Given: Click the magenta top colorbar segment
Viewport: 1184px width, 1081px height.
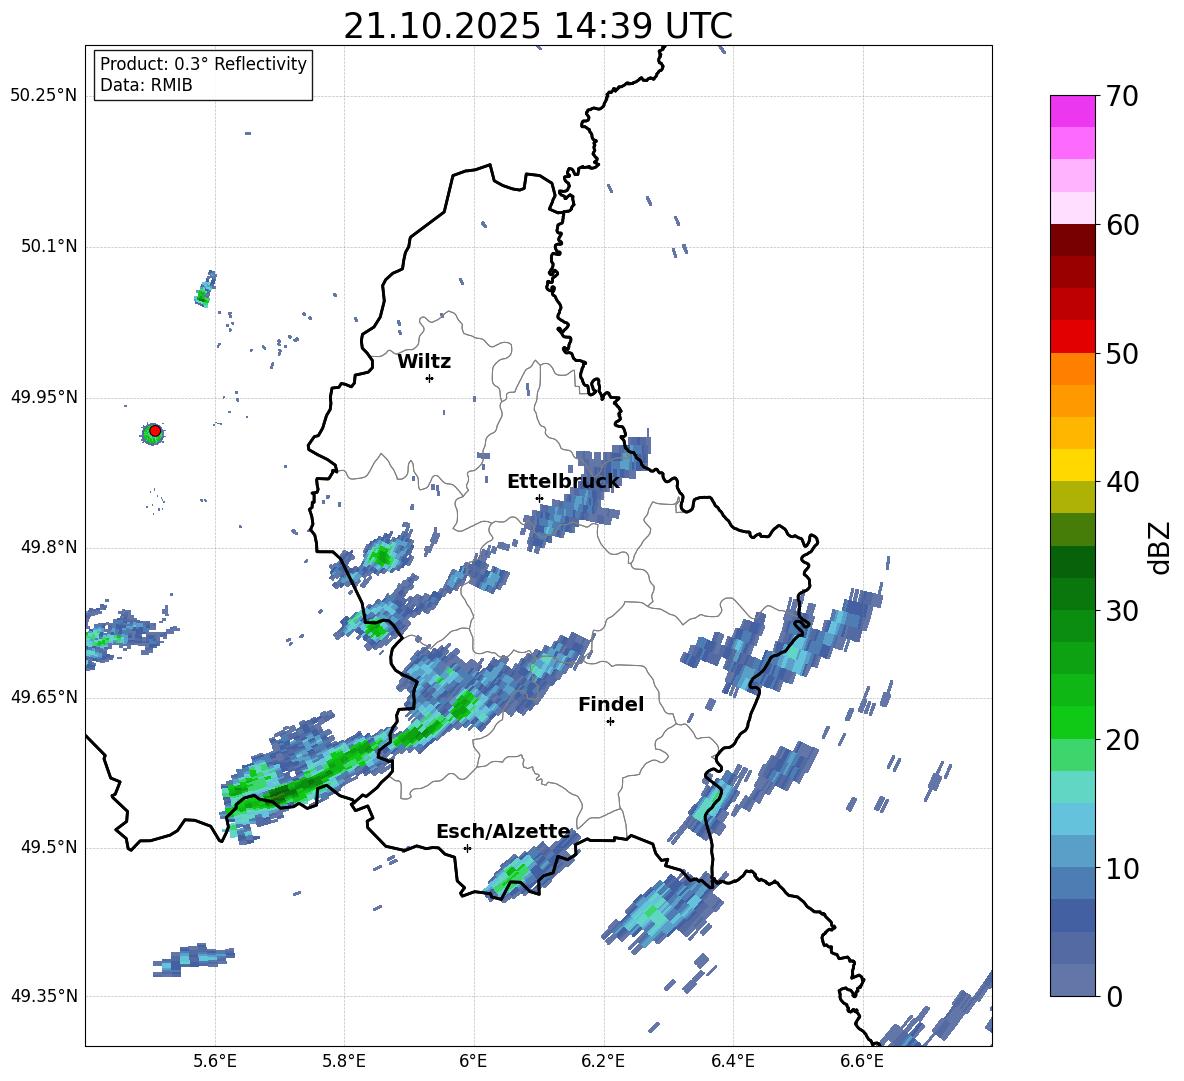Looking at the screenshot, I should (x=1072, y=112).
